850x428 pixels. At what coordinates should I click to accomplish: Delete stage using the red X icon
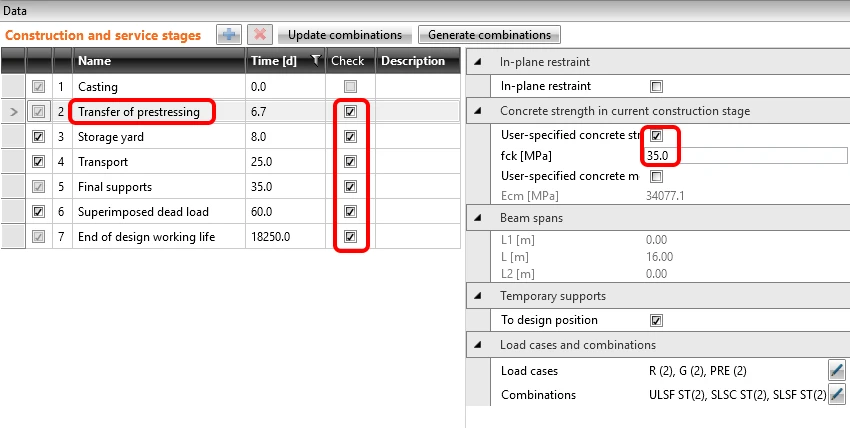click(260, 35)
